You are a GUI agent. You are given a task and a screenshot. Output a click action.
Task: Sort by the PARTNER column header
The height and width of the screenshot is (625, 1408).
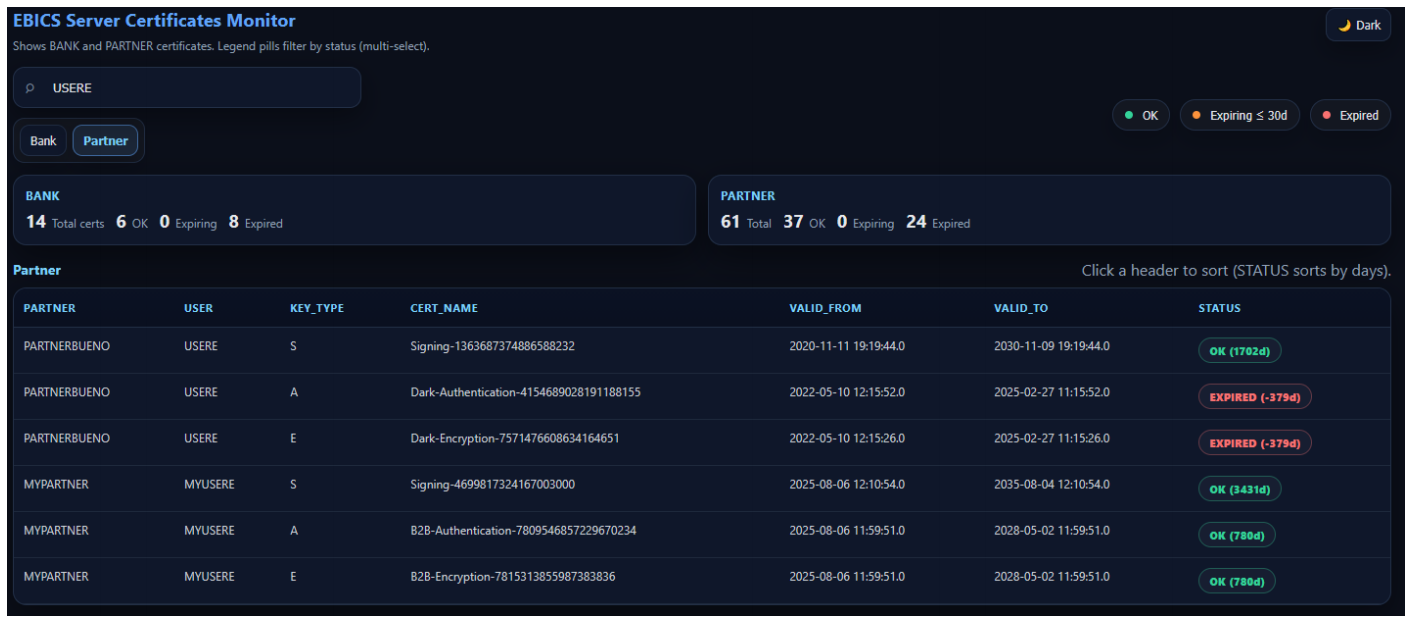pos(50,308)
